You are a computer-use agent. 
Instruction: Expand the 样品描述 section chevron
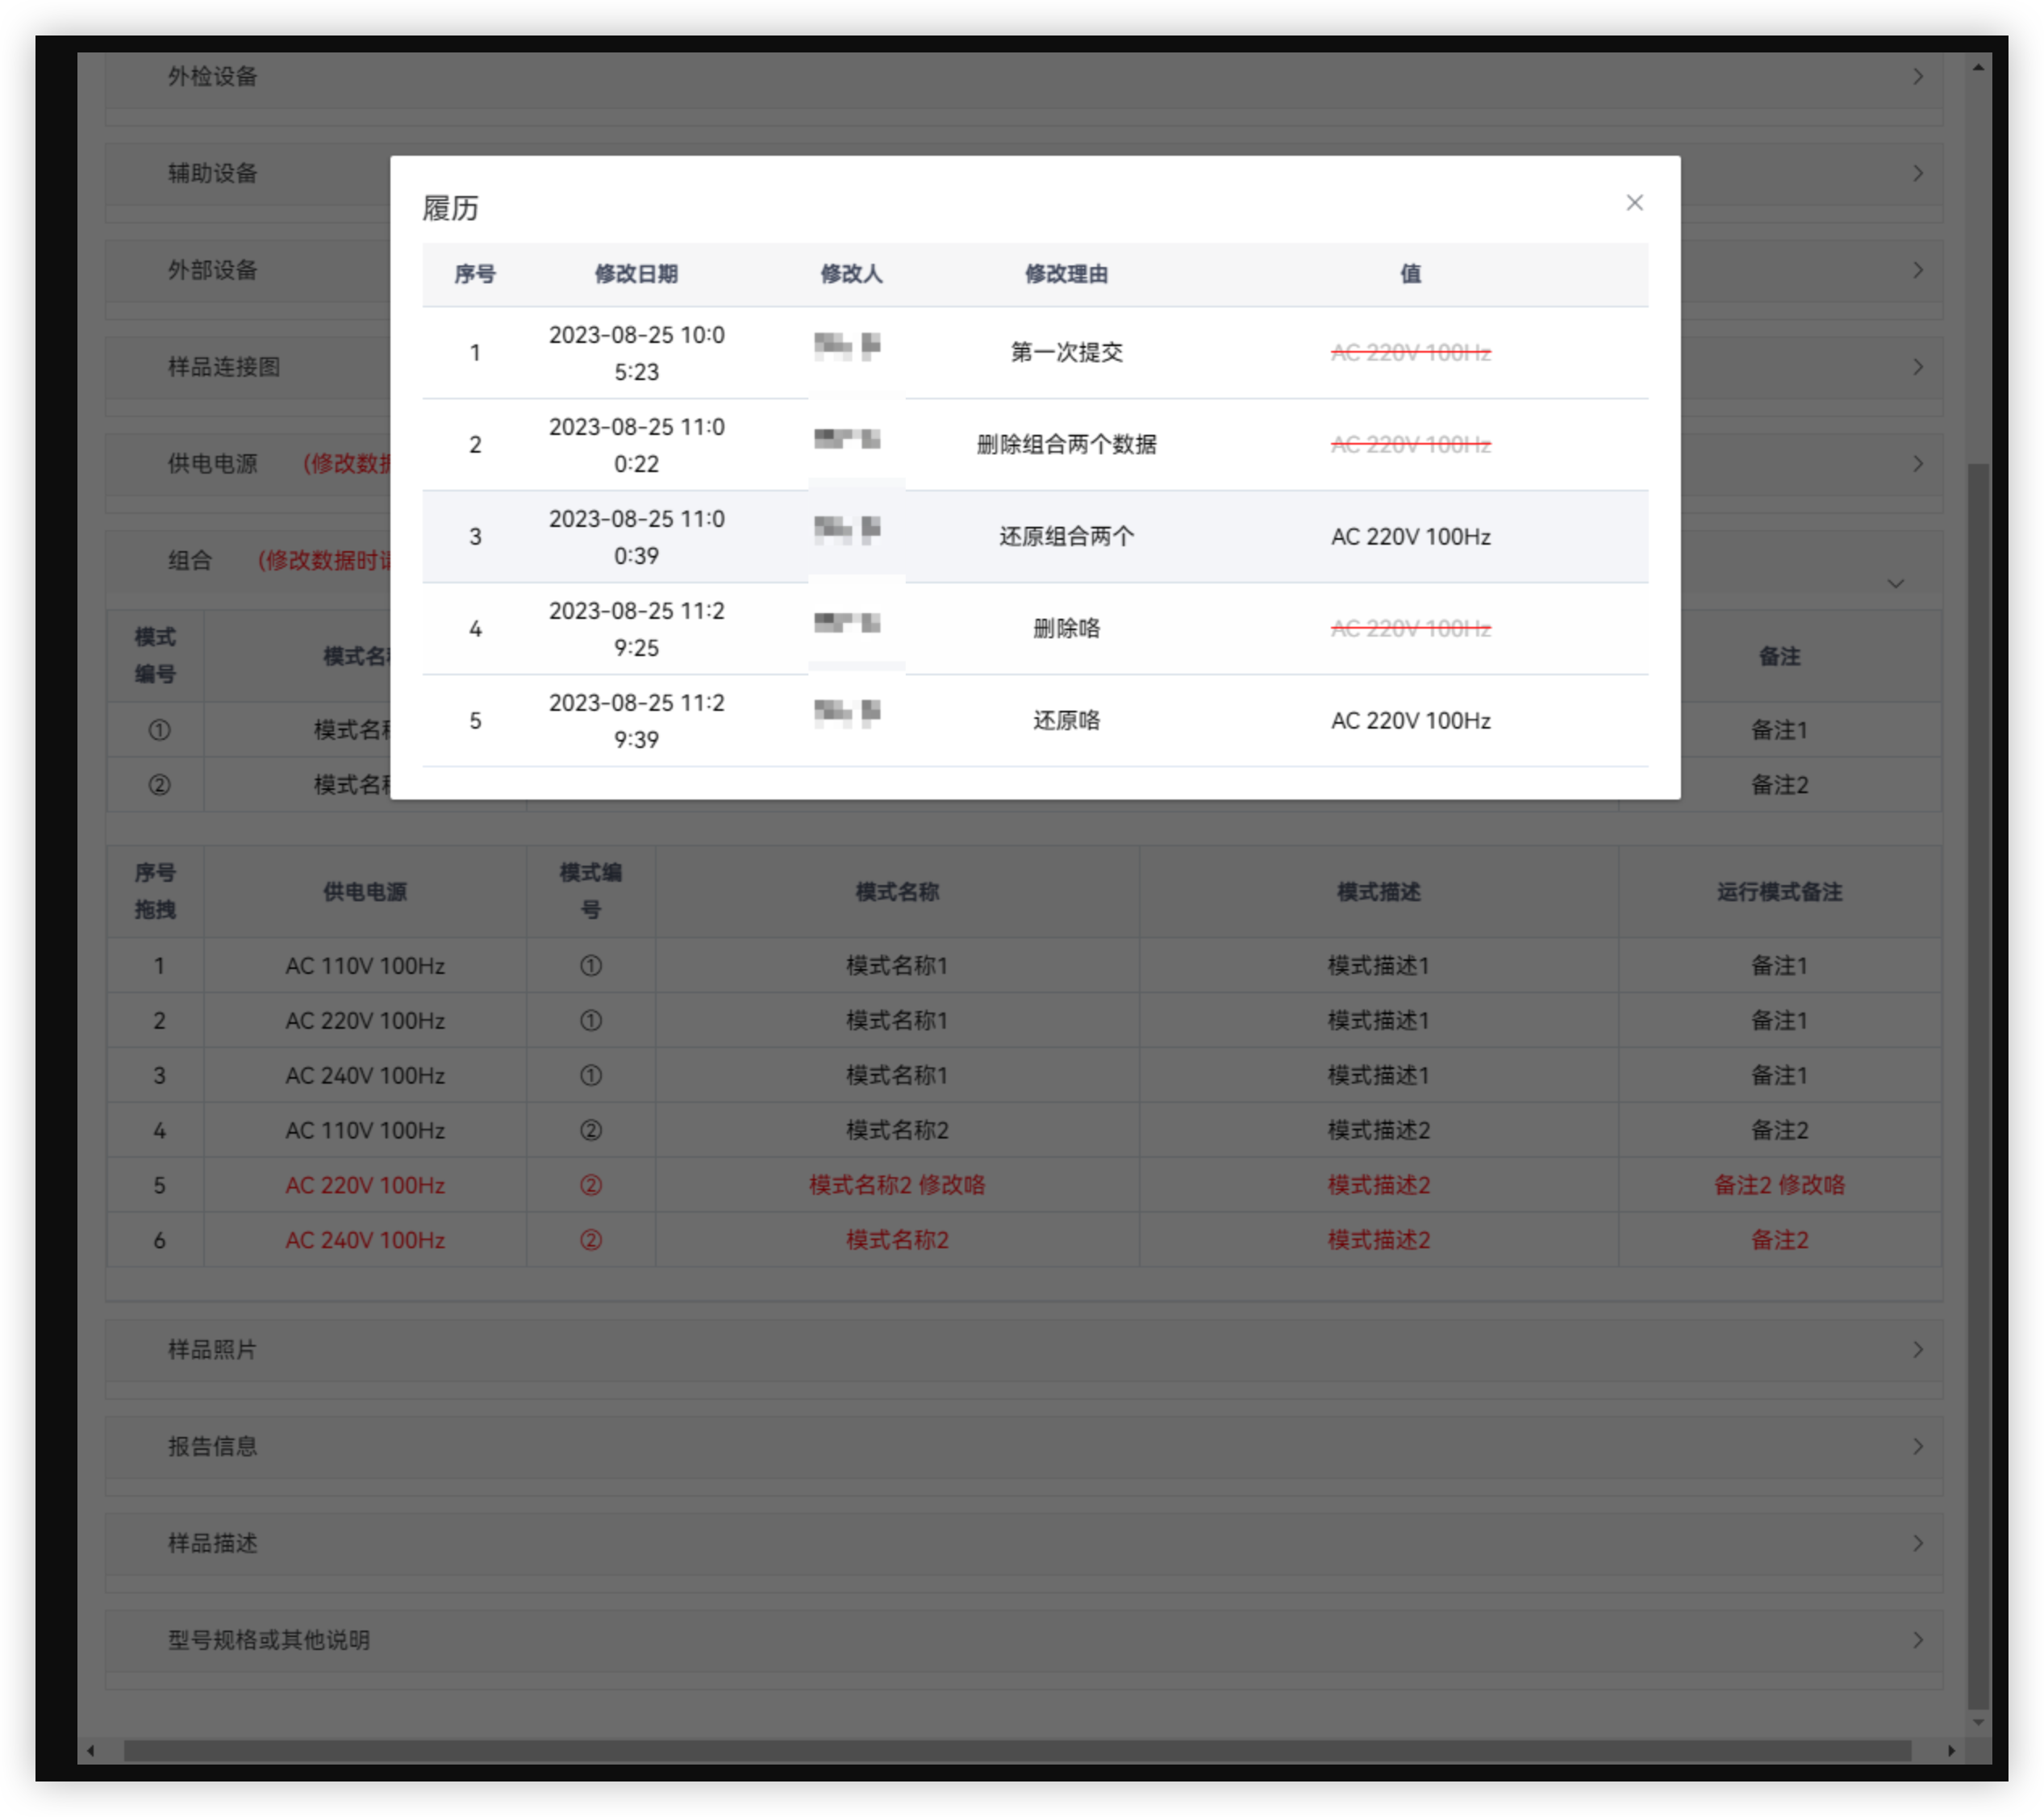click(1917, 1544)
